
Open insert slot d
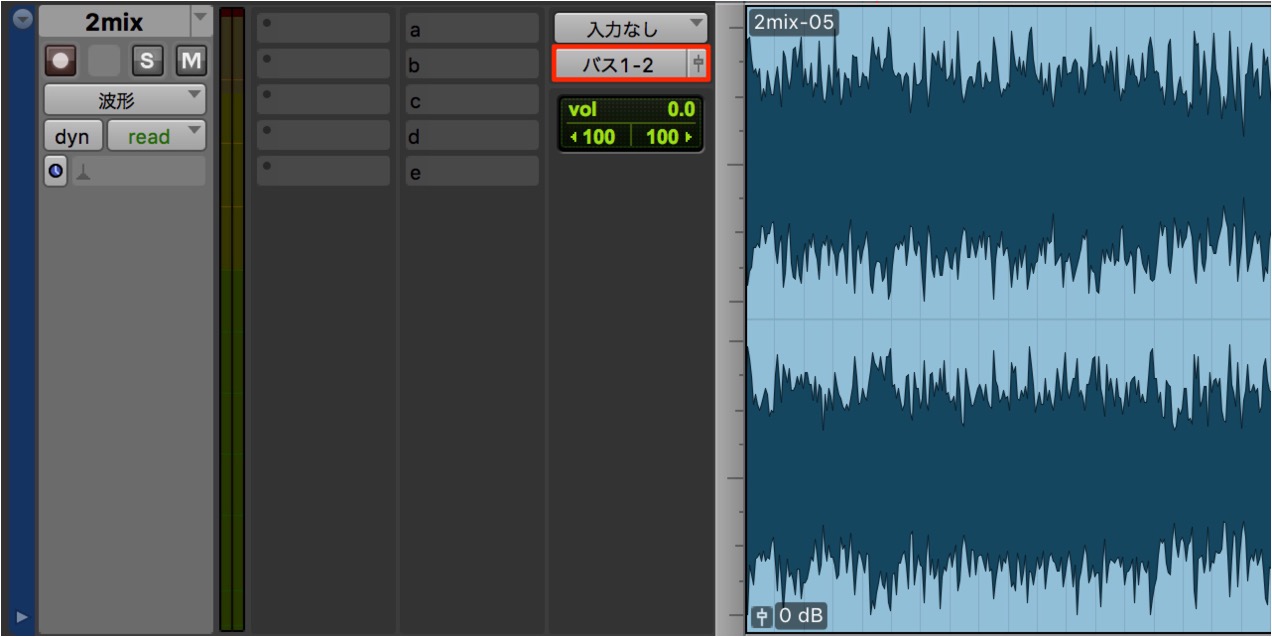click(471, 135)
